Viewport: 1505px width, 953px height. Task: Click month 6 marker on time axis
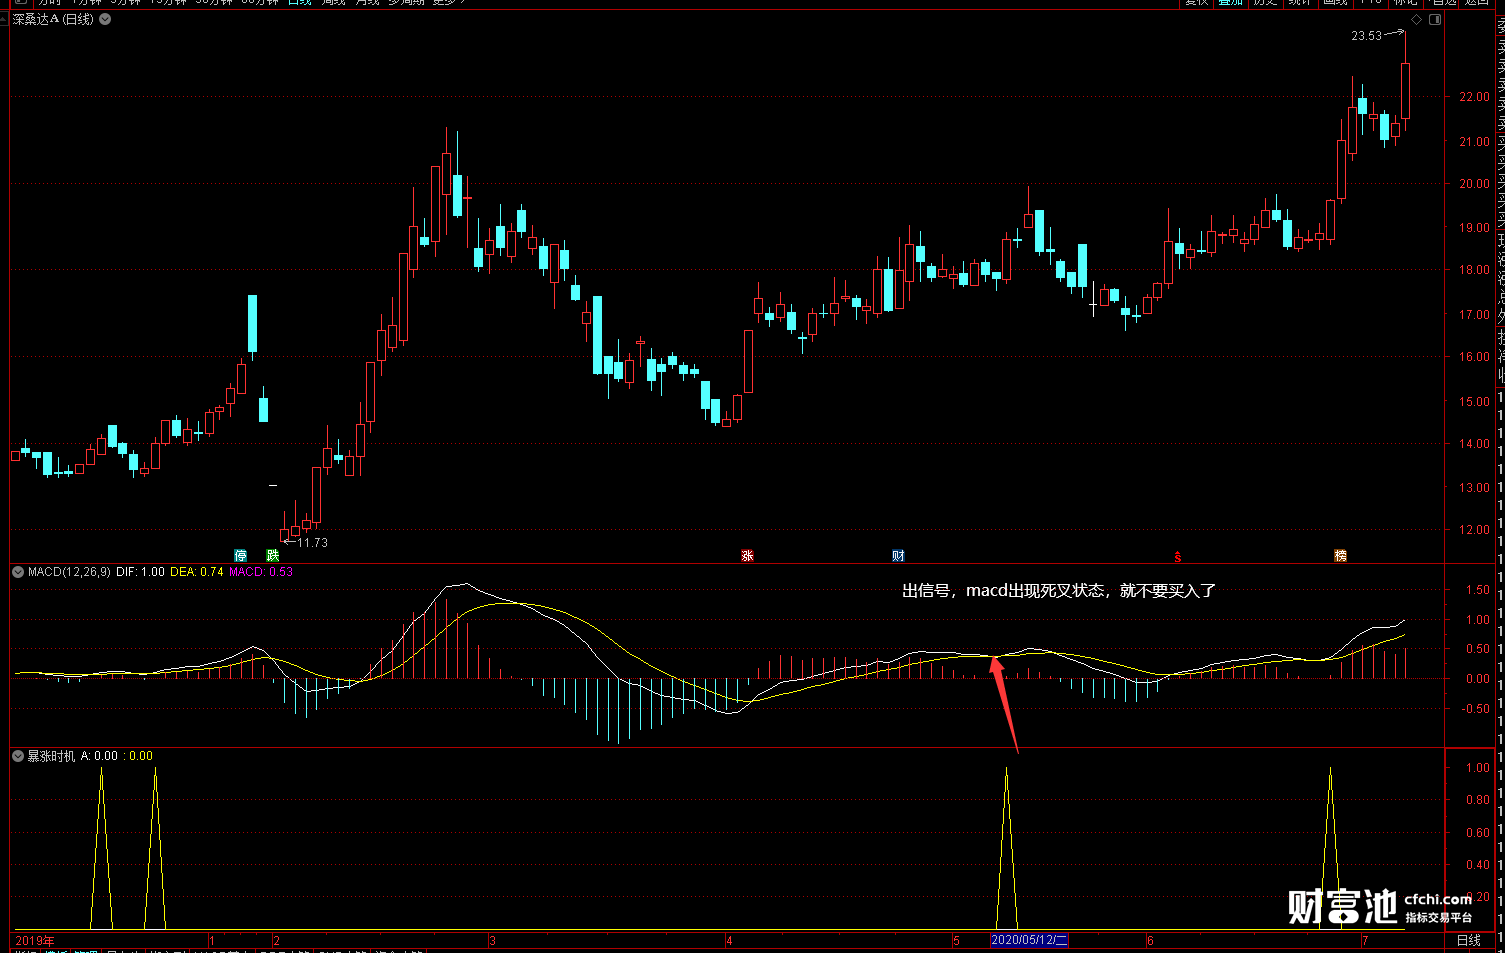pyautogui.click(x=1151, y=941)
